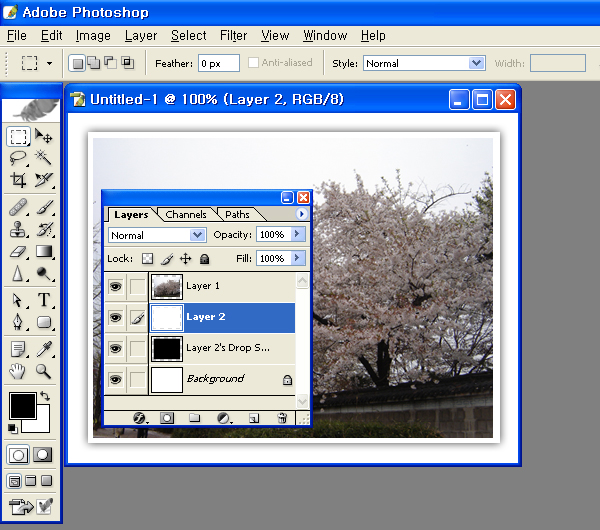Select the Blur tool
Viewport: 600px width, 530px height.
18,273
